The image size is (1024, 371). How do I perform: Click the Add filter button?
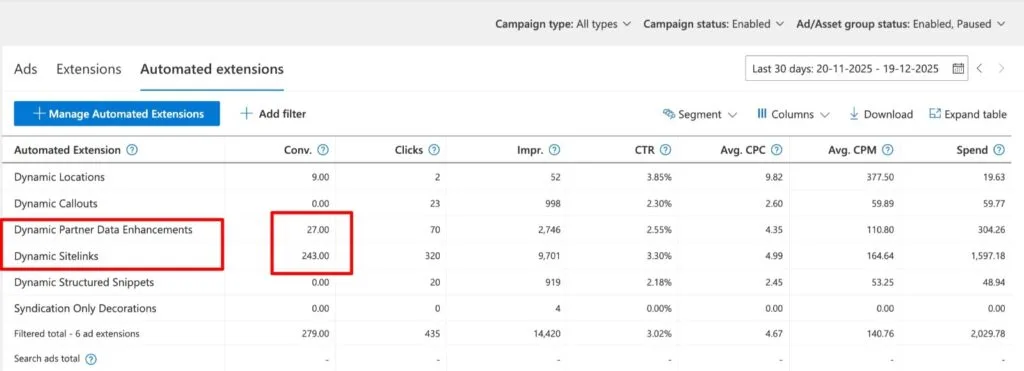(273, 114)
